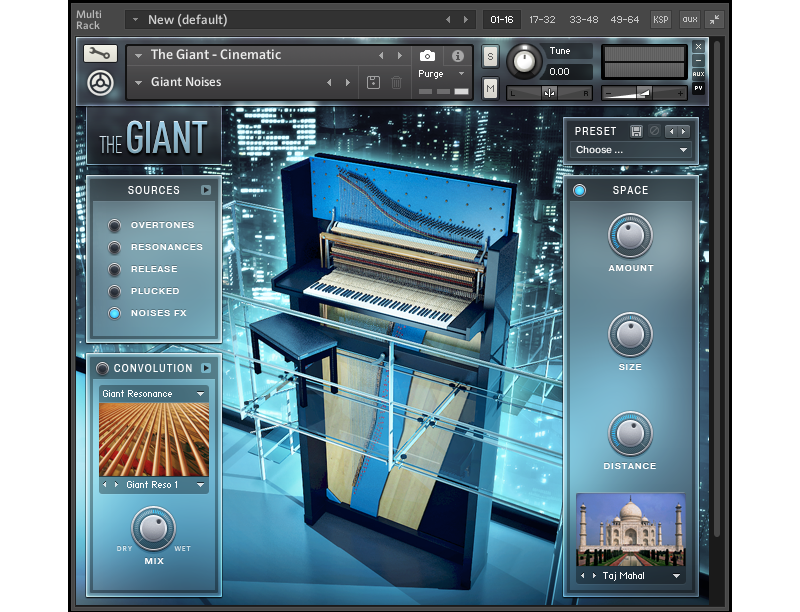Click the aux button in header
The image size is (800, 612).
coord(690,19)
